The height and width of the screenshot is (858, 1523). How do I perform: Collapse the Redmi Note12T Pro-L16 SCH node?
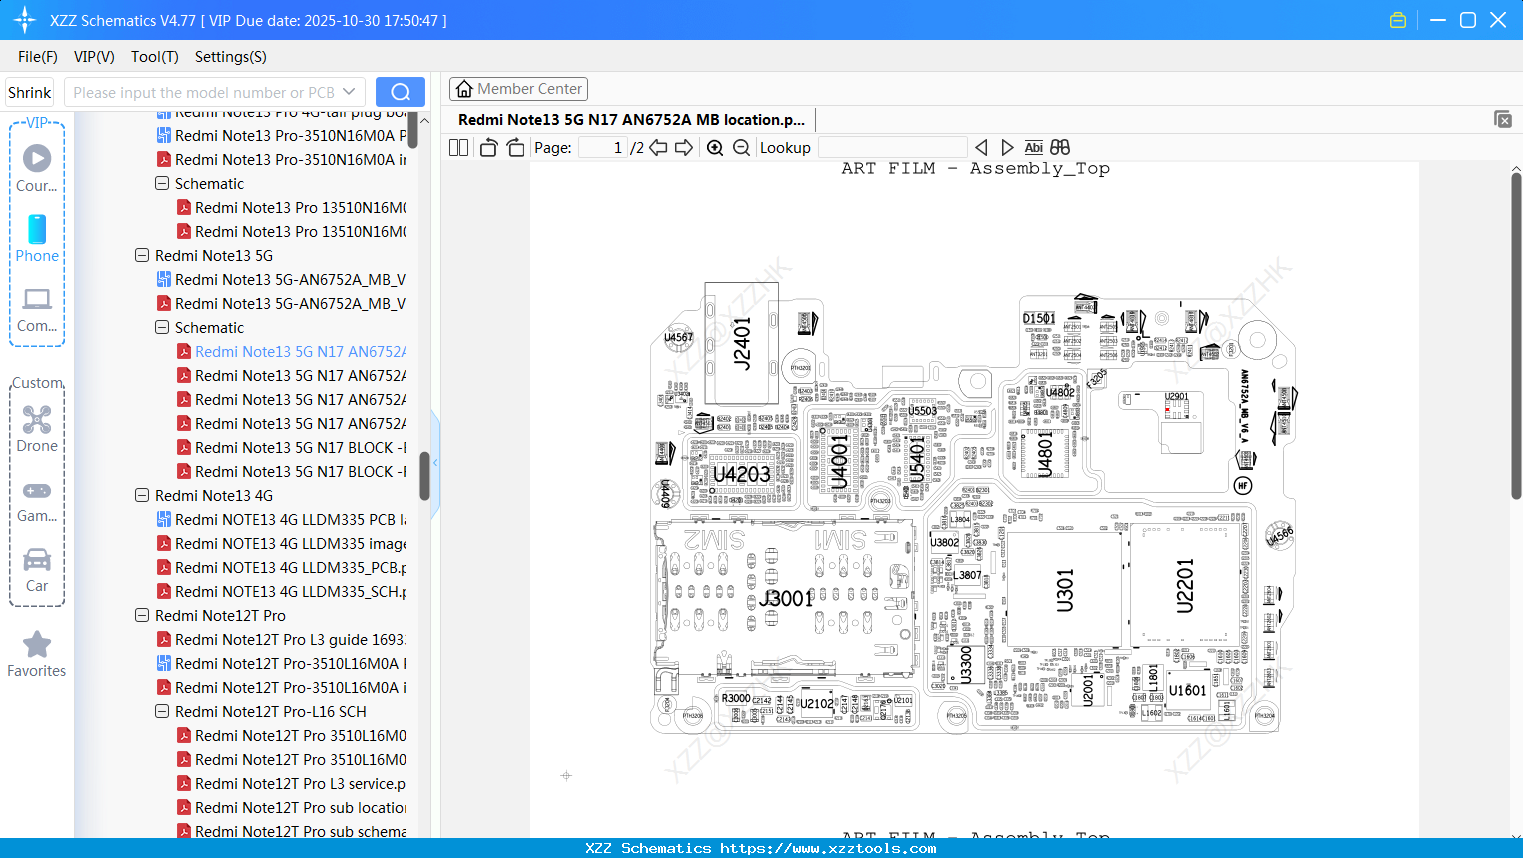[x=161, y=711]
